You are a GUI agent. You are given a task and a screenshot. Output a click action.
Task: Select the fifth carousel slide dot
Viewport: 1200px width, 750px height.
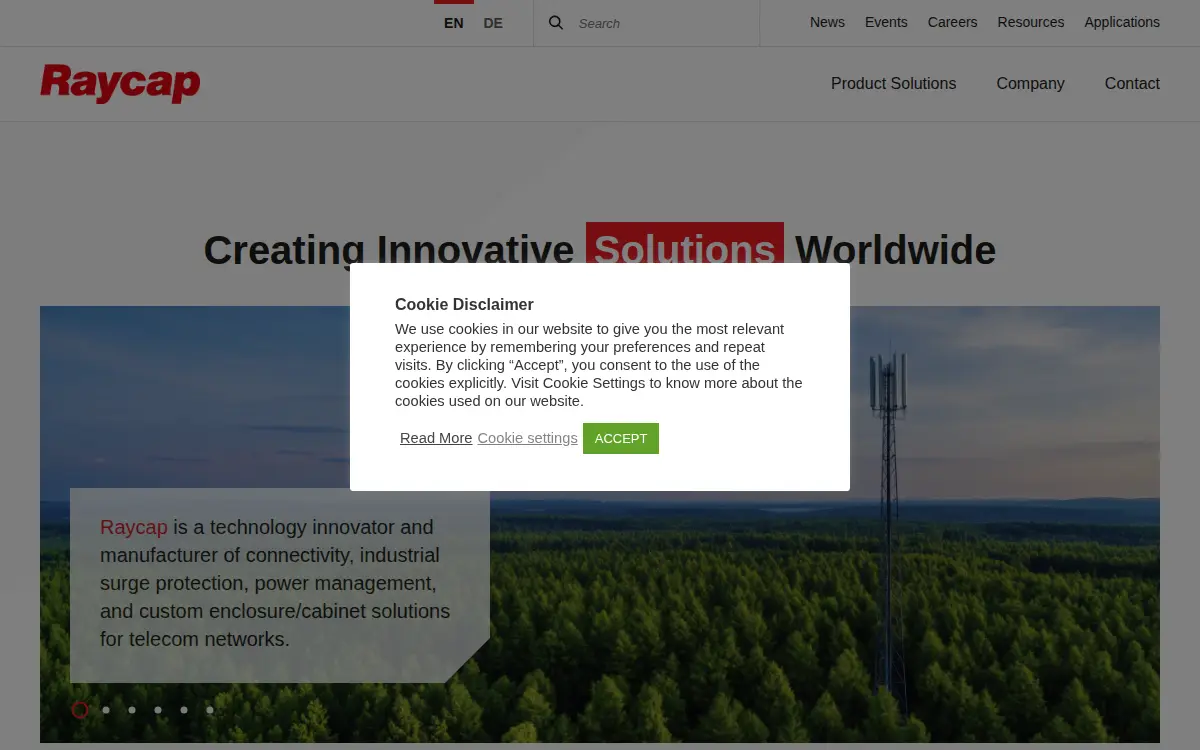(184, 710)
